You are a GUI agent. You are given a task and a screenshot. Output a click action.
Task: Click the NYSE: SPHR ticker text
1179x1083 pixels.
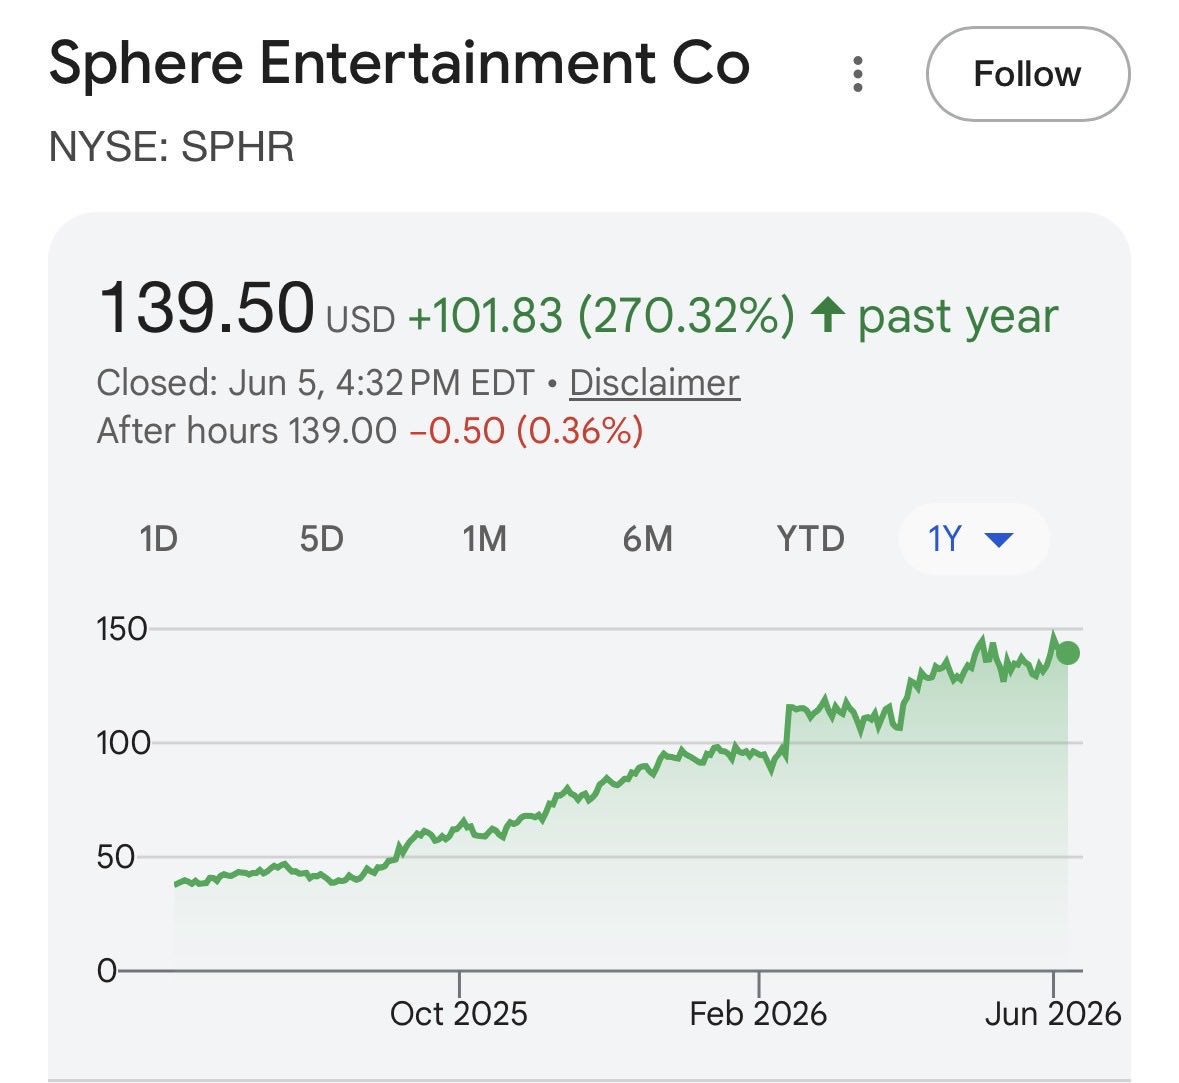171,147
